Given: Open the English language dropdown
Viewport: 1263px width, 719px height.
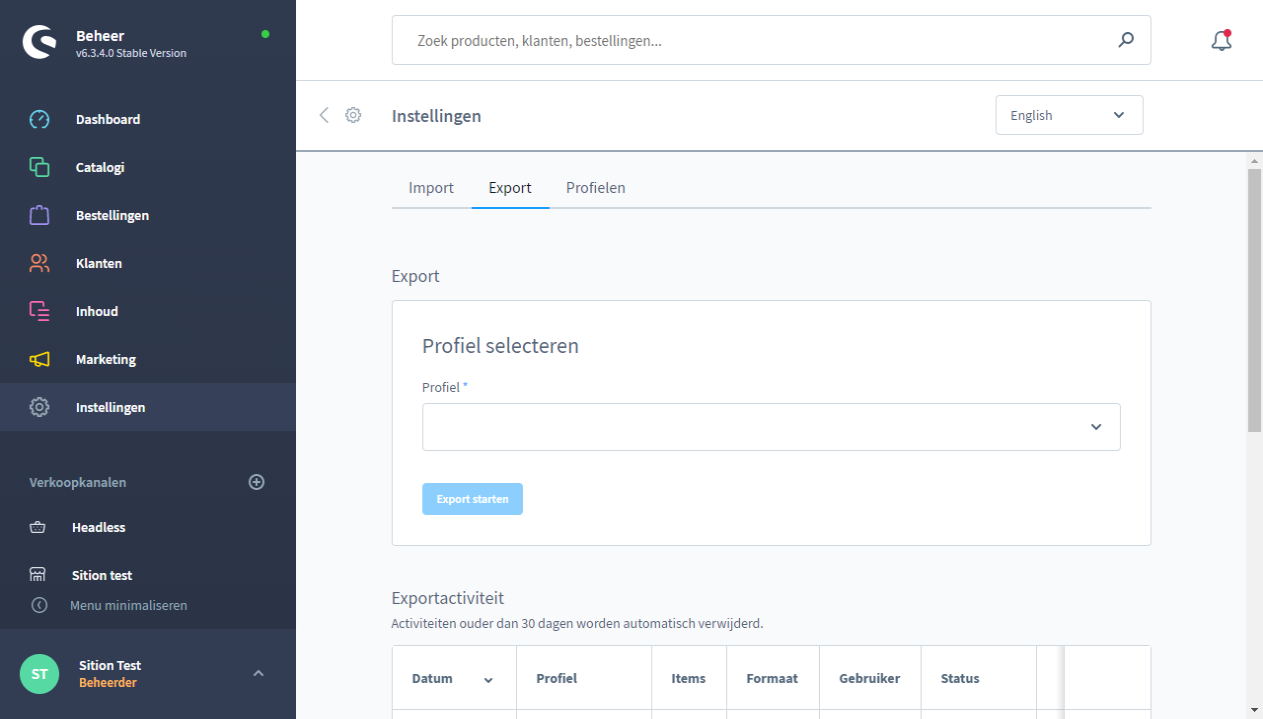Looking at the screenshot, I should [x=1068, y=115].
